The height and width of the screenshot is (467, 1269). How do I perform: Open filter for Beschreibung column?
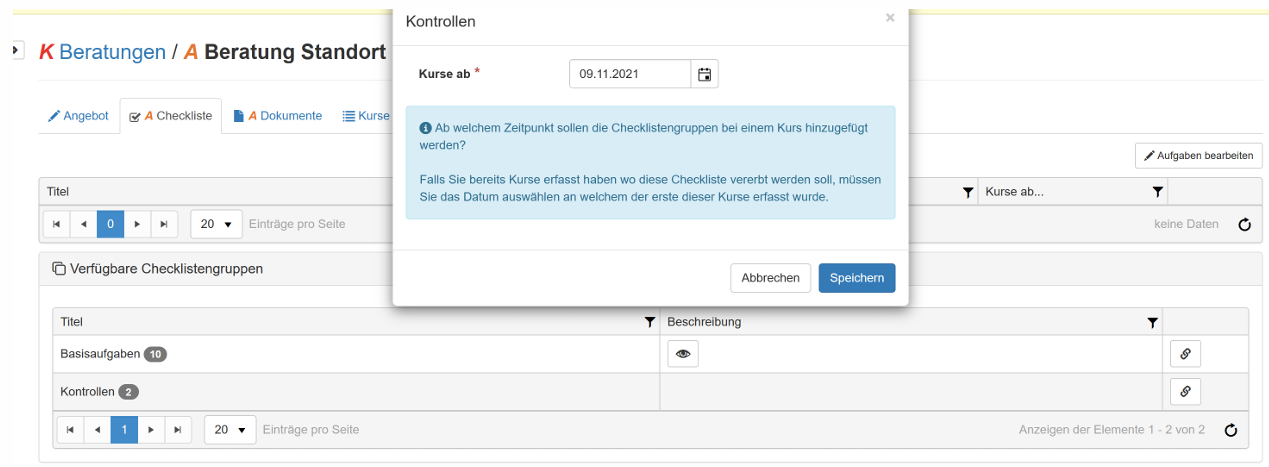tap(1152, 322)
